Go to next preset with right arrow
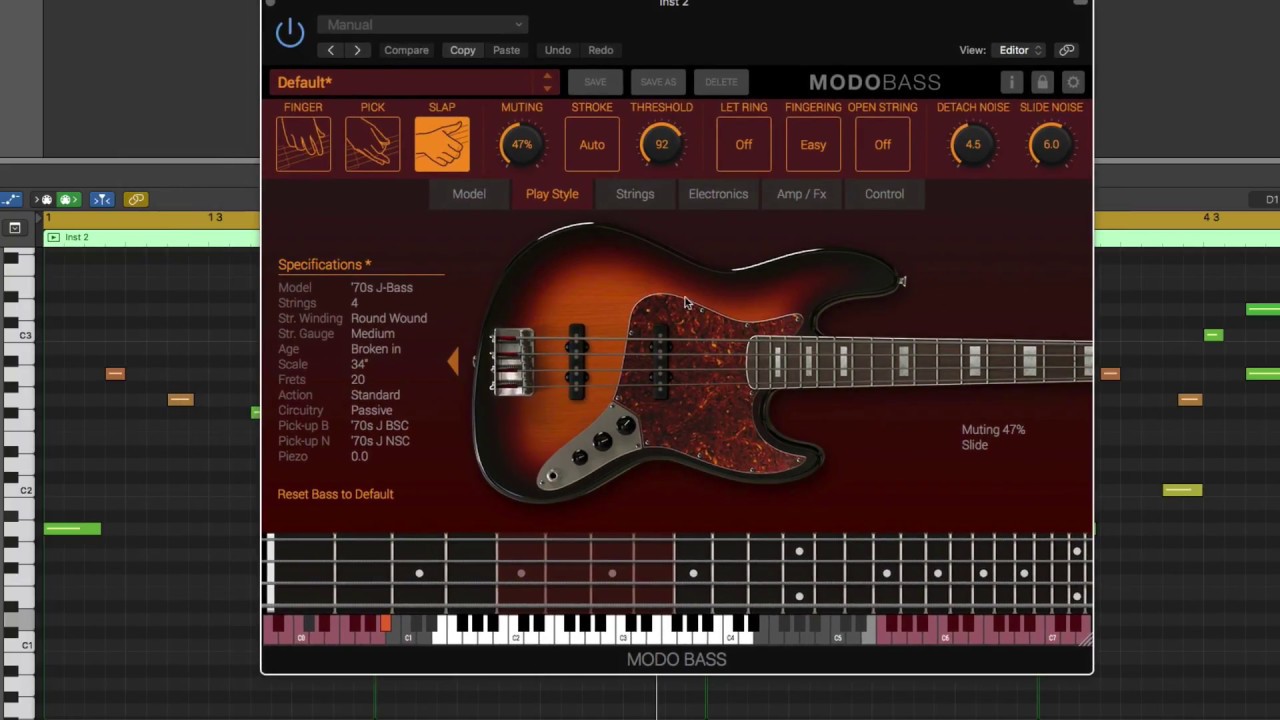 [357, 50]
